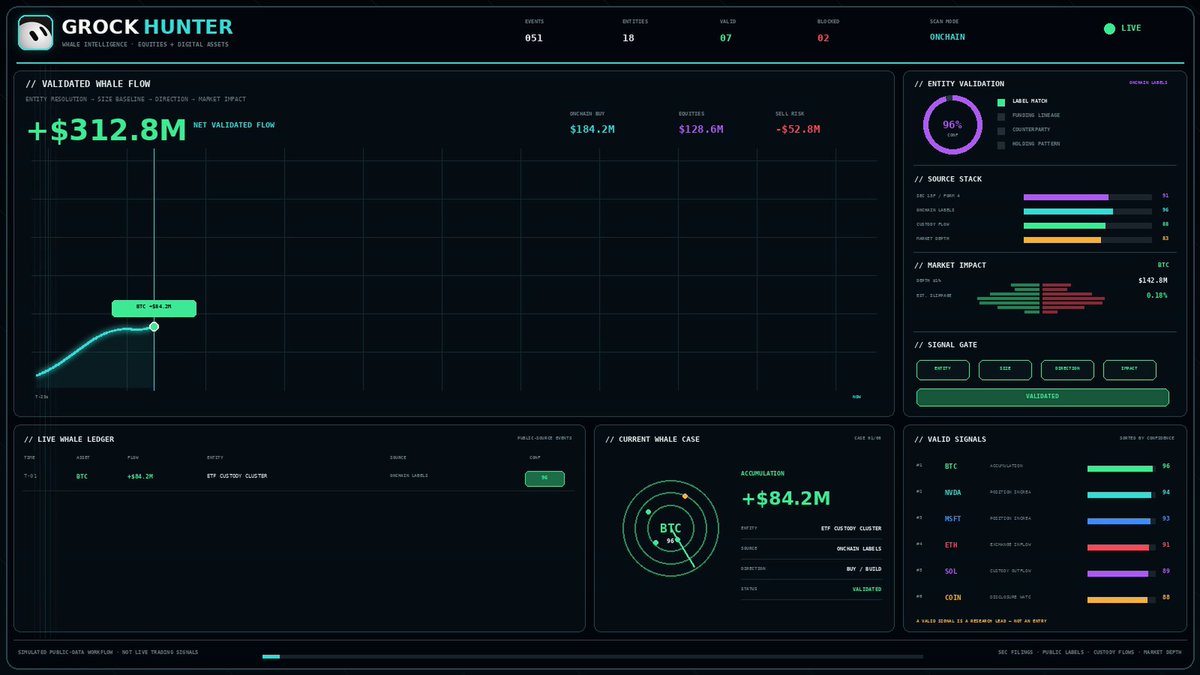Click the 0.18% estimated slippage value
This screenshot has width=1200, height=675.
(1156, 296)
